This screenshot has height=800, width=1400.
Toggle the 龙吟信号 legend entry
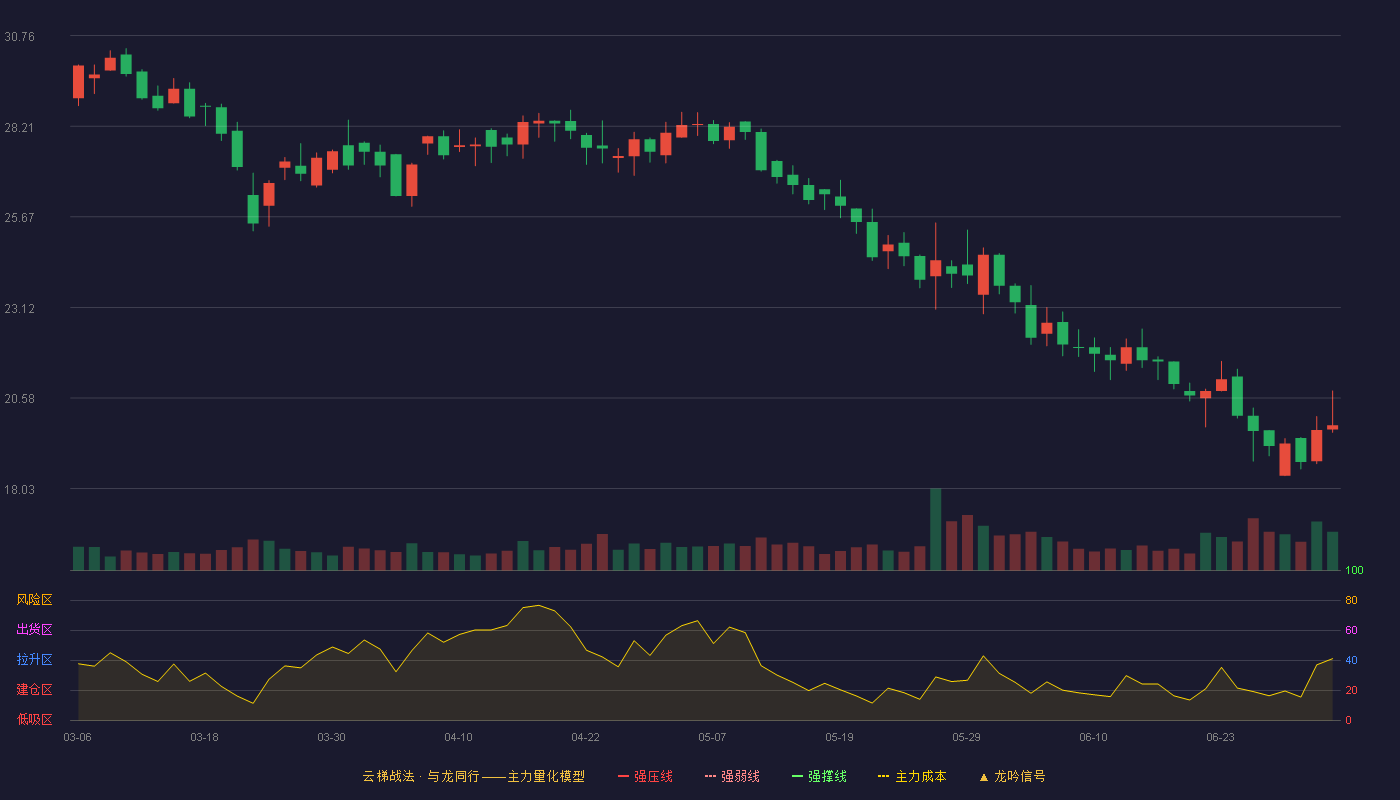[x=1012, y=776]
